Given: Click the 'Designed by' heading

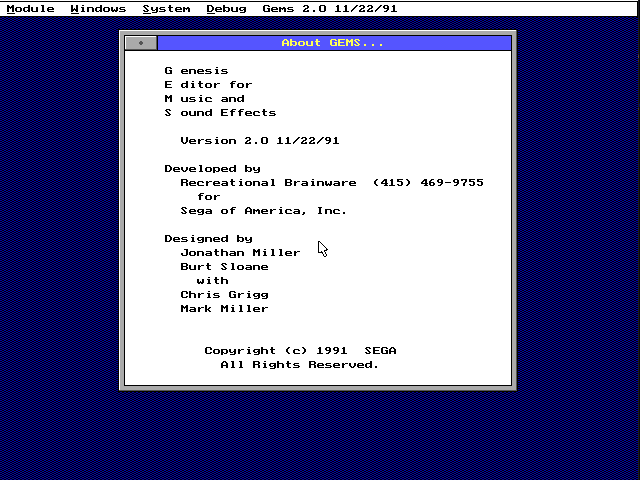Looking at the screenshot, I should pyautogui.click(x=209, y=238).
